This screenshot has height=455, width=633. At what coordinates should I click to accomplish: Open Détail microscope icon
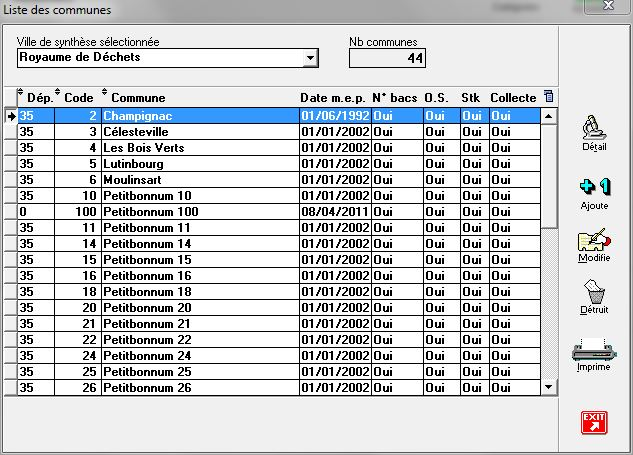pyautogui.click(x=593, y=129)
